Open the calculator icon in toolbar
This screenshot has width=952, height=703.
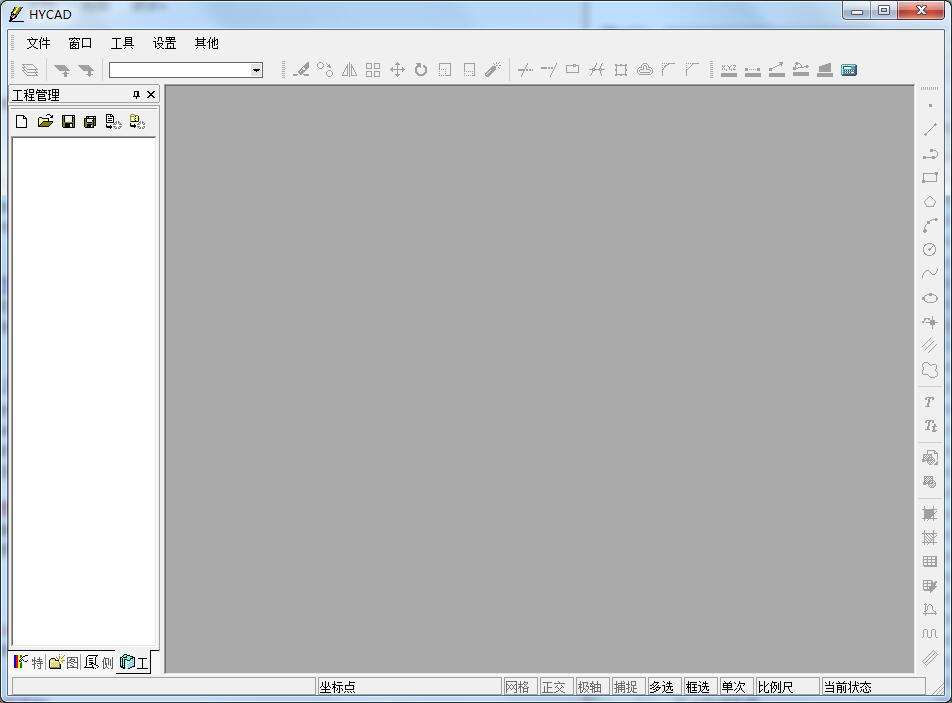pos(849,70)
